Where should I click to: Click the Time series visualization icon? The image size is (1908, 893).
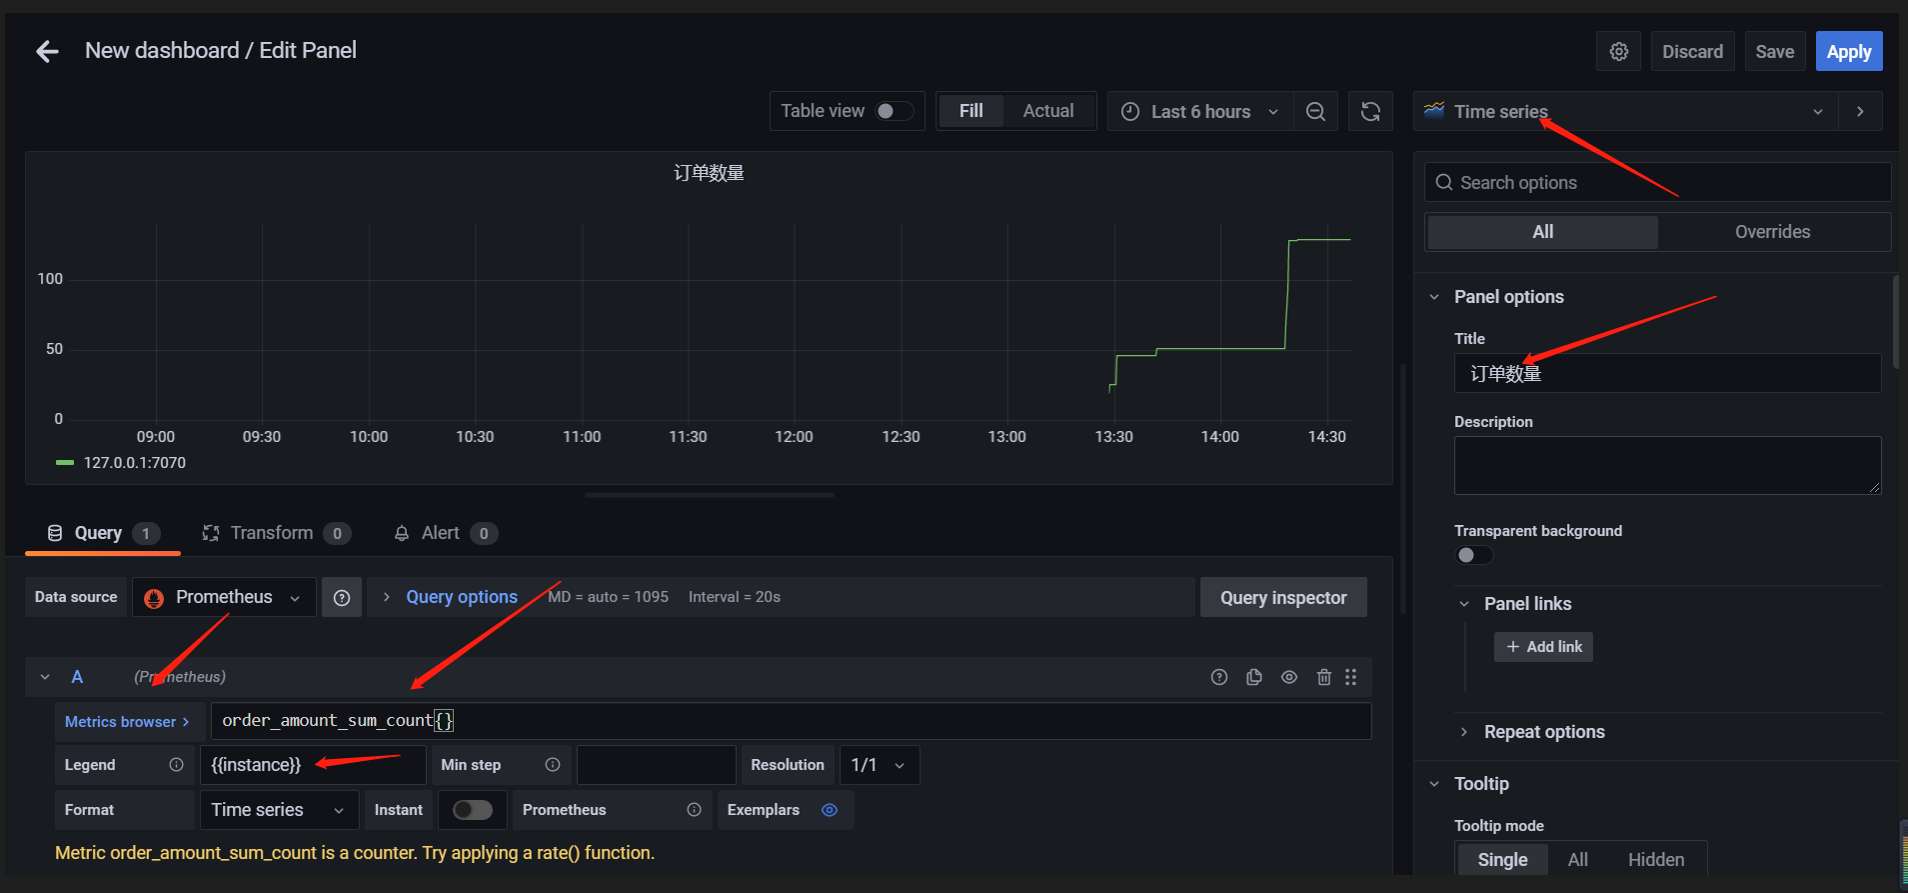1434,111
